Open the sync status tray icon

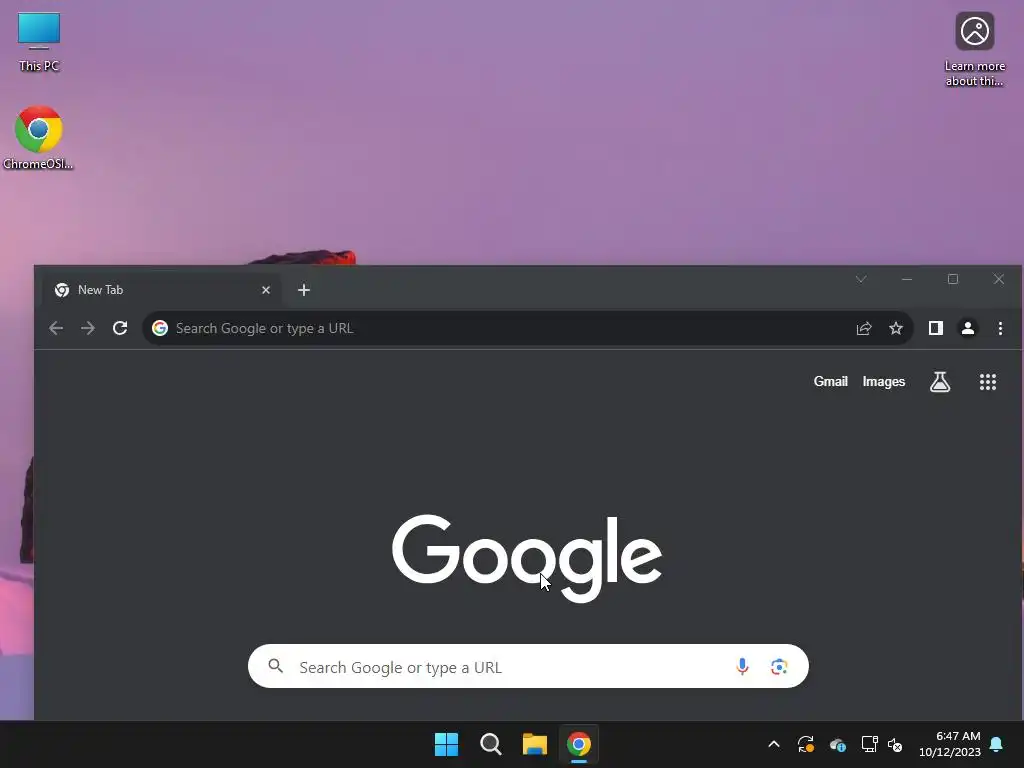806,744
